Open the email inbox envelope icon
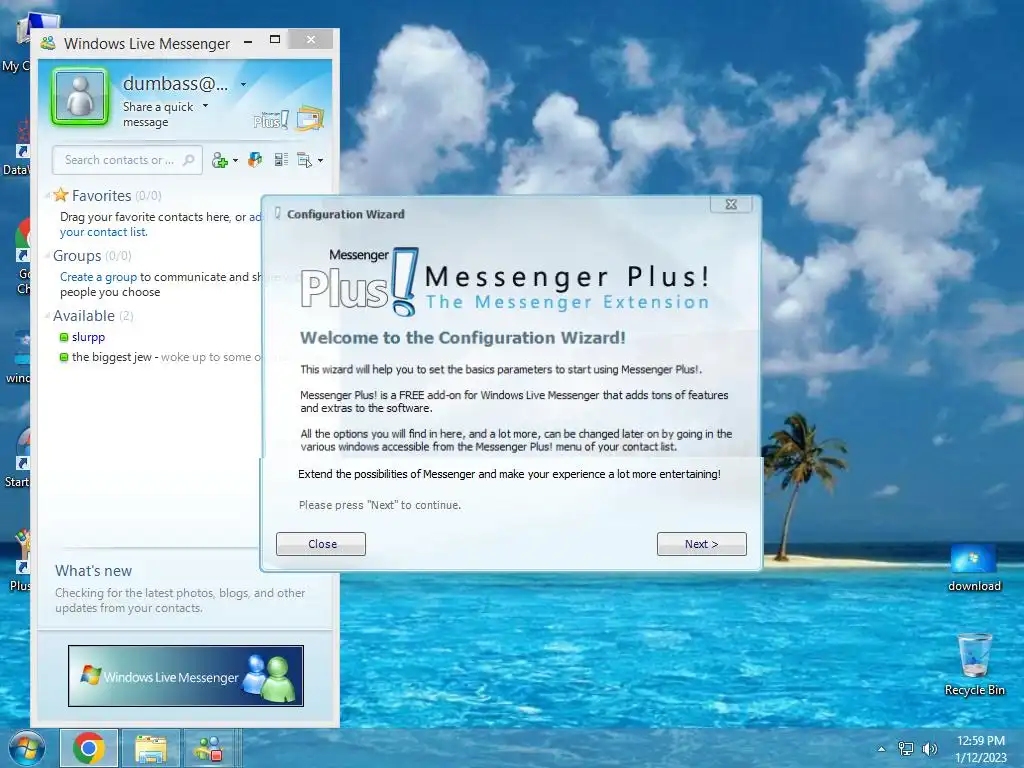Screen dimensions: 1024x768 click(x=310, y=118)
